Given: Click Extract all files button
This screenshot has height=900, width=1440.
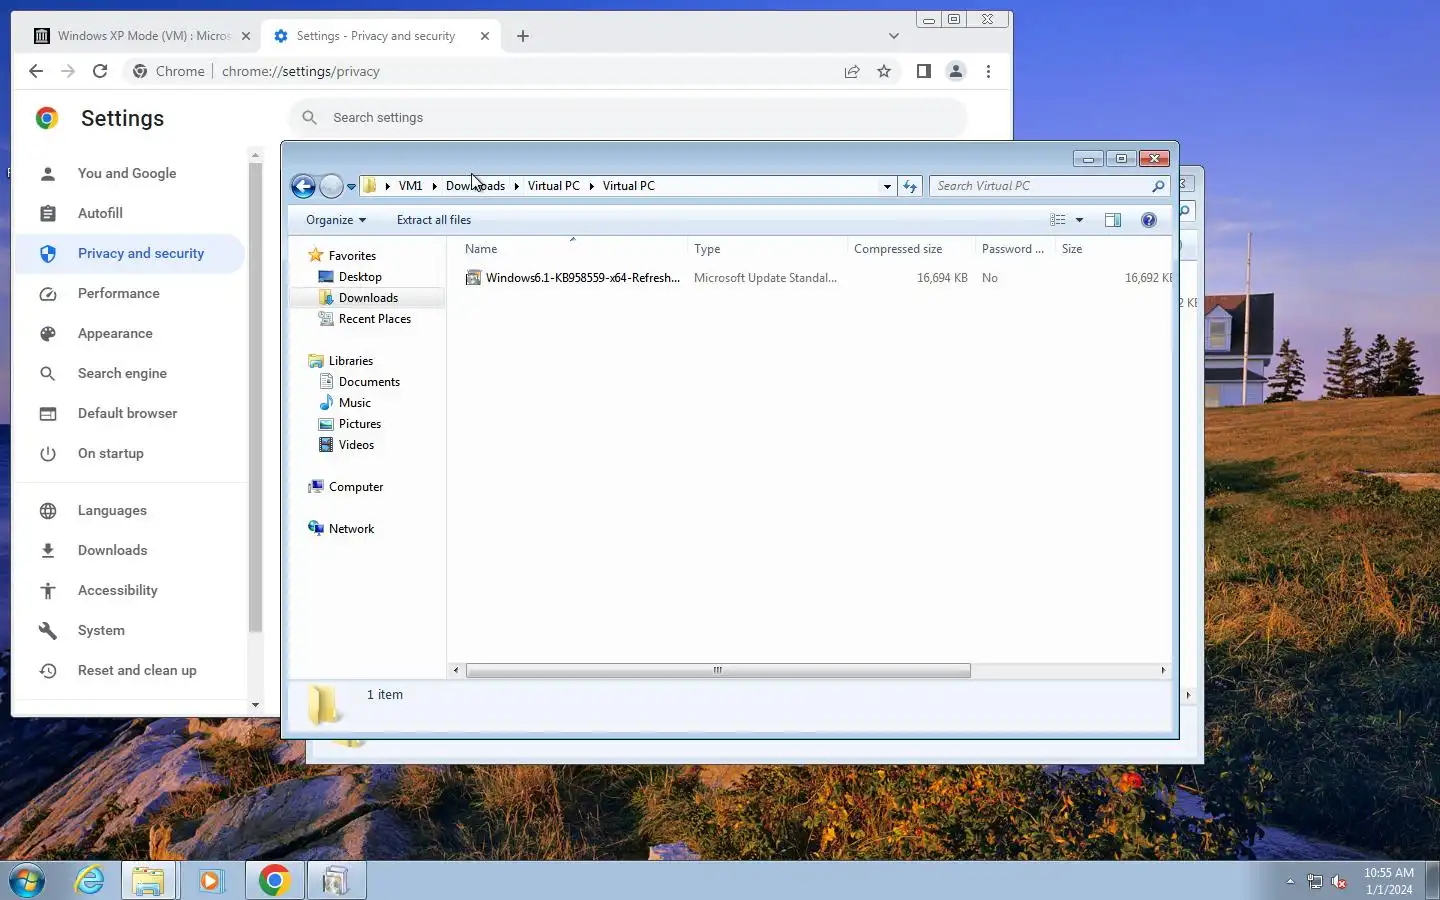Looking at the screenshot, I should coord(434,220).
